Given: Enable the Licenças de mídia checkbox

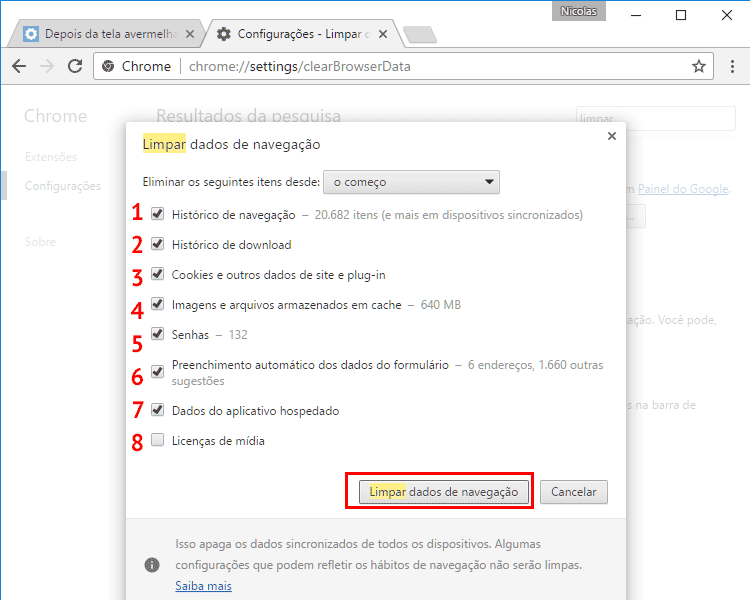Looking at the screenshot, I should [x=157, y=440].
